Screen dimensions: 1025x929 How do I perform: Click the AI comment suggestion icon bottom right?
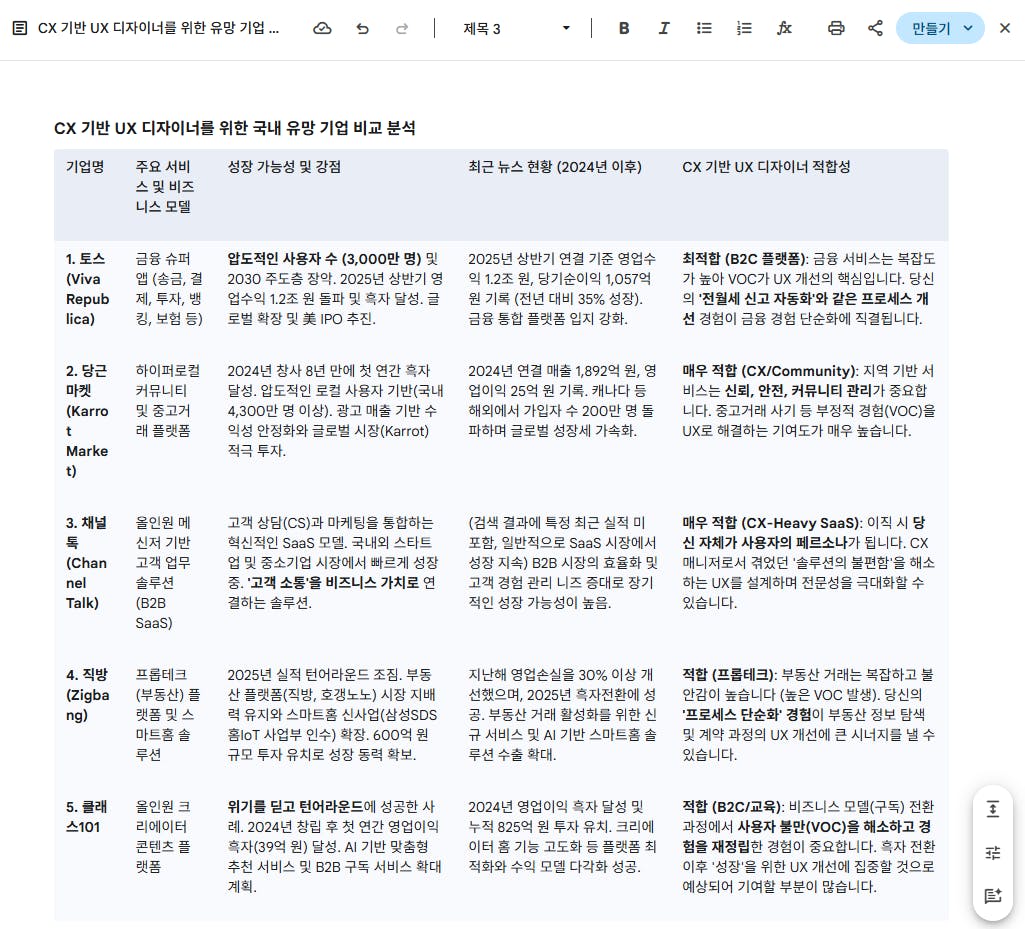[992, 897]
